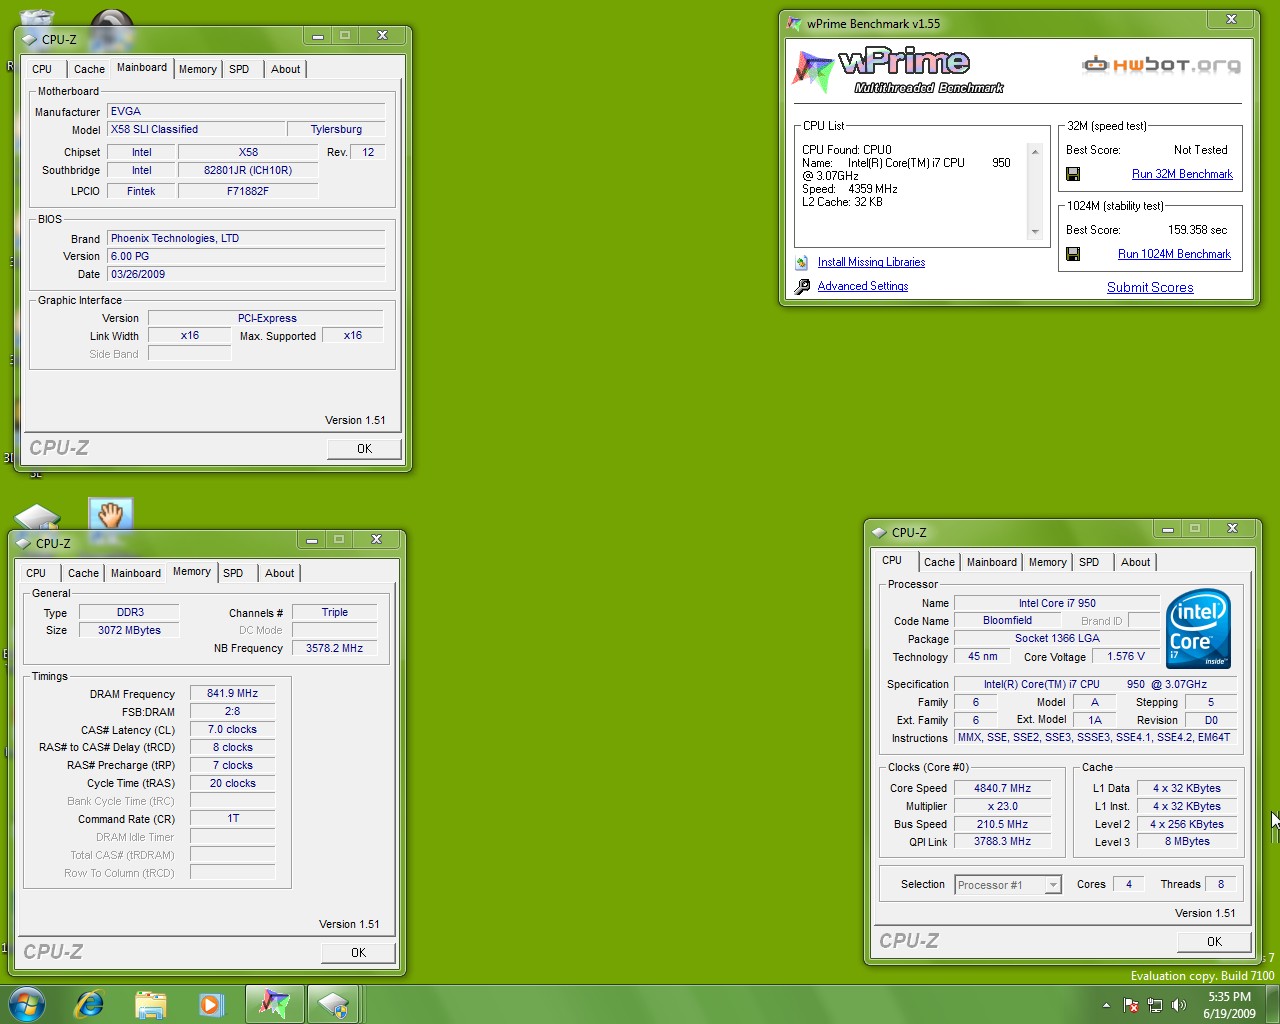This screenshot has width=1280, height=1024.
Task: Click OK in Memory CPU-Z window
Action: point(358,953)
